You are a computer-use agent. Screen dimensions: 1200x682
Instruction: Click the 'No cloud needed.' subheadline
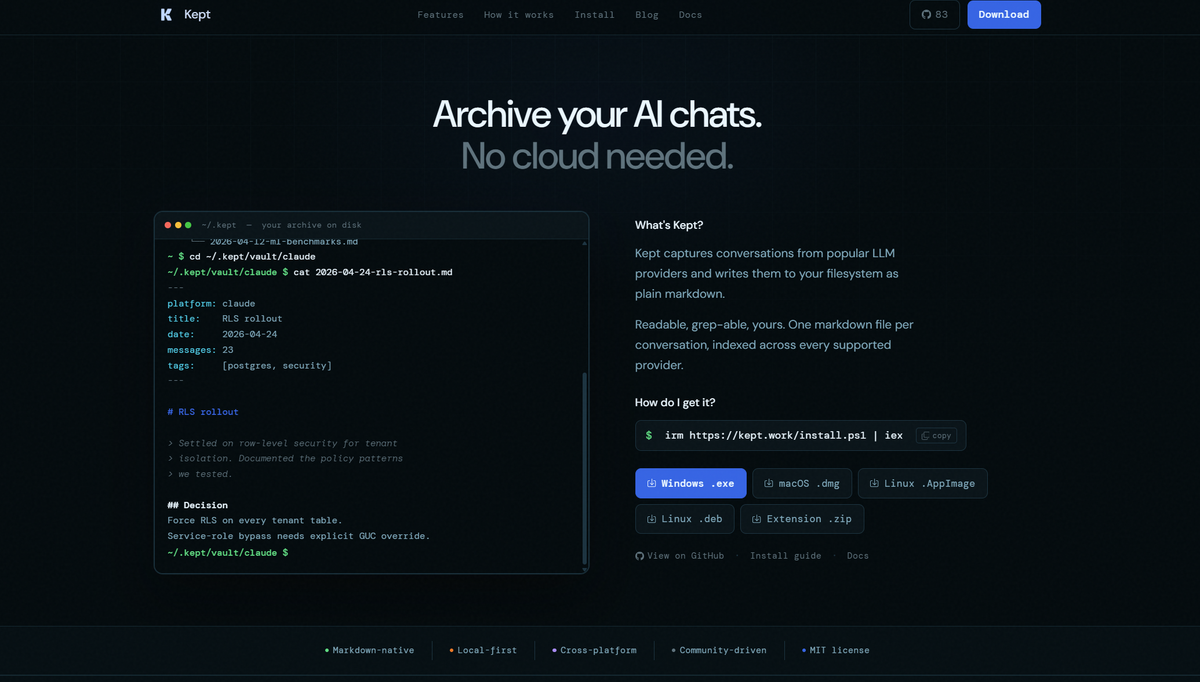[x=597, y=156]
